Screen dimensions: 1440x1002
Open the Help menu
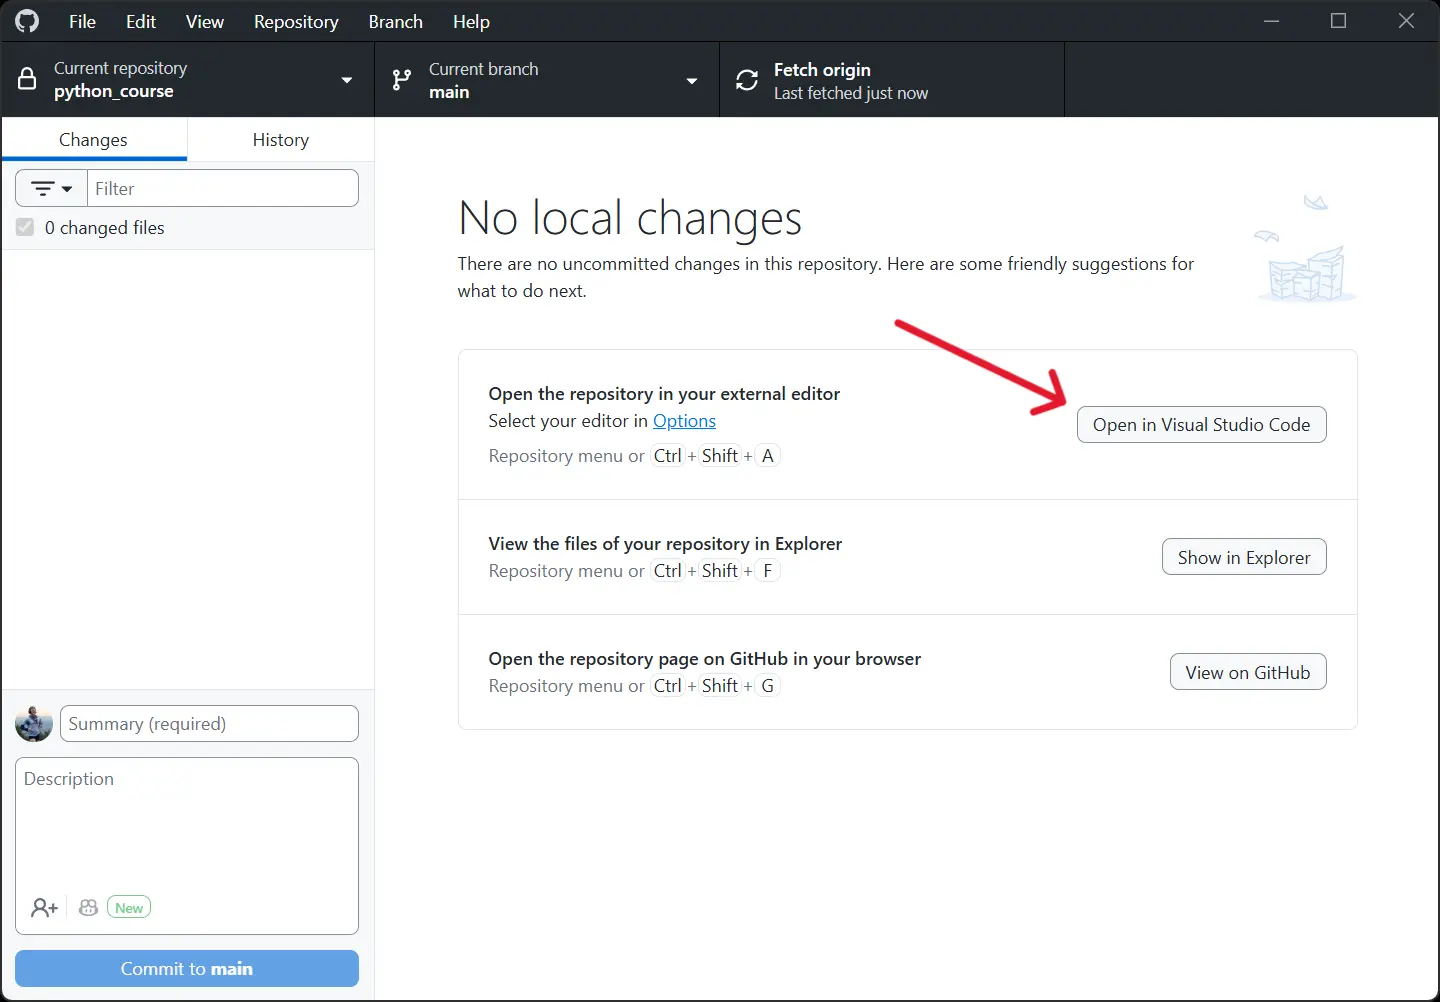click(471, 21)
